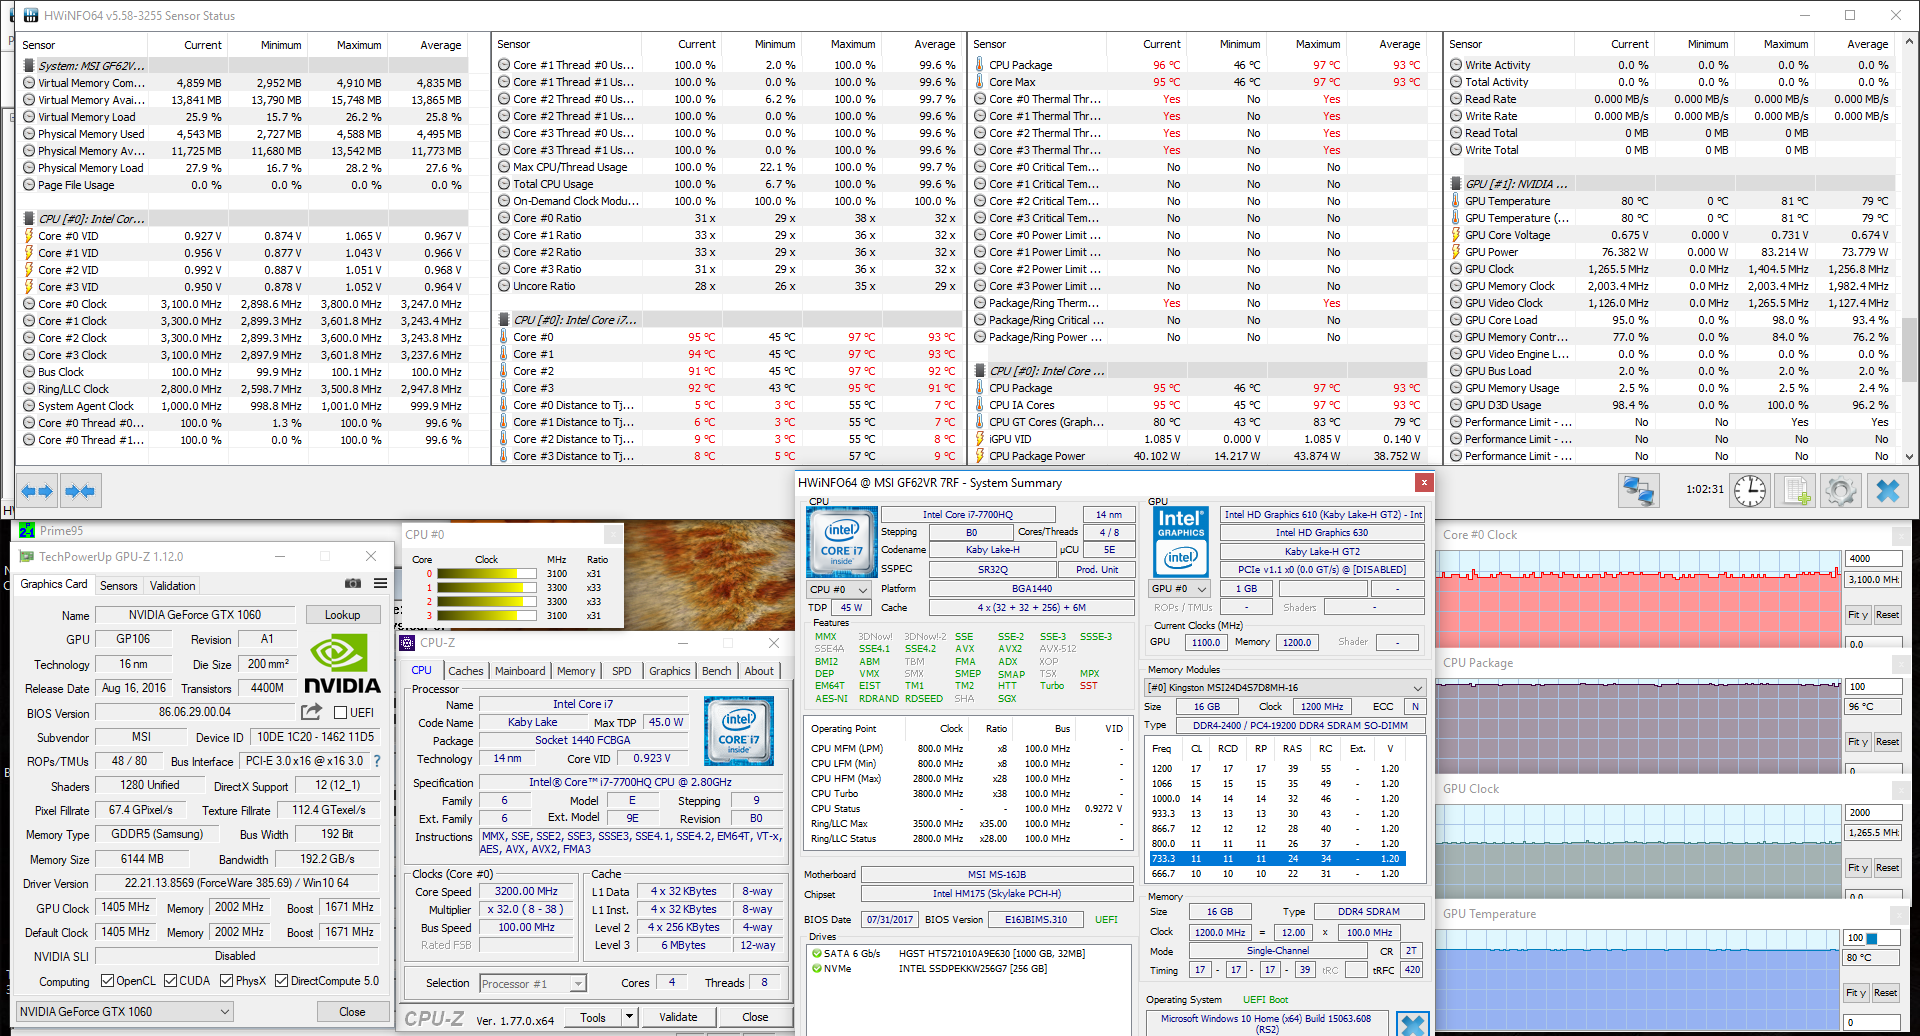
Task: Click the log file icon with green plus
Action: pos(1796,491)
